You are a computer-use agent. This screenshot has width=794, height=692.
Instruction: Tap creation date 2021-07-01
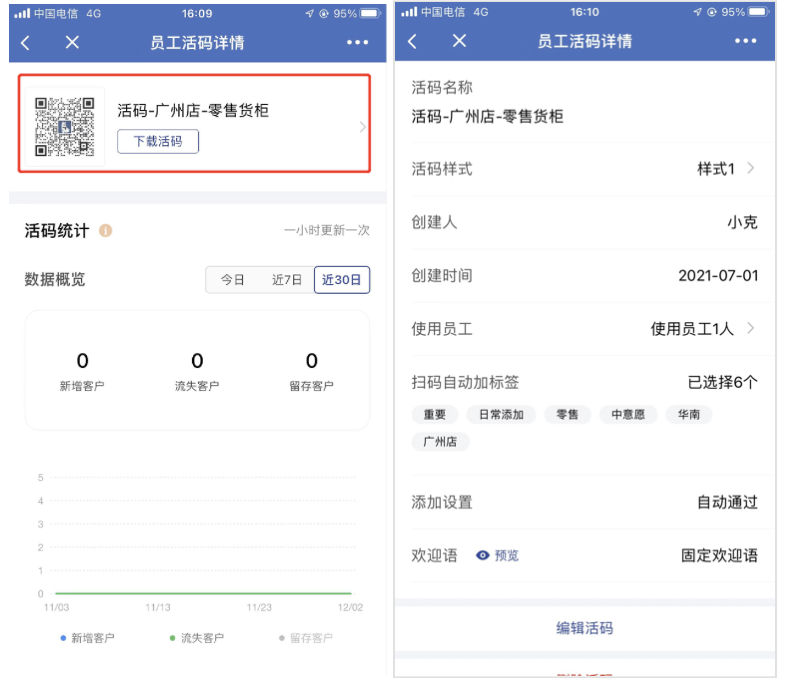click(718, 276)
